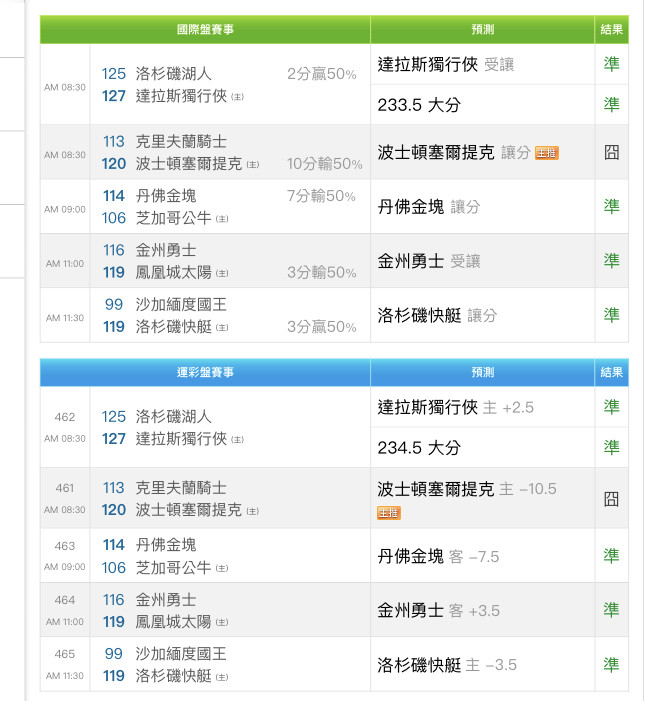Screen dimensions: 652x701
Task: Click 預測 header of the 國際盤賽事 table
Action: tap(483, 30)
